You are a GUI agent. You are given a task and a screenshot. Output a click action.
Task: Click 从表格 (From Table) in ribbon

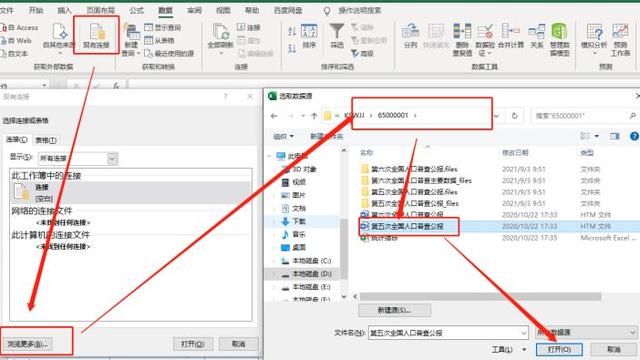pos(160,40)
